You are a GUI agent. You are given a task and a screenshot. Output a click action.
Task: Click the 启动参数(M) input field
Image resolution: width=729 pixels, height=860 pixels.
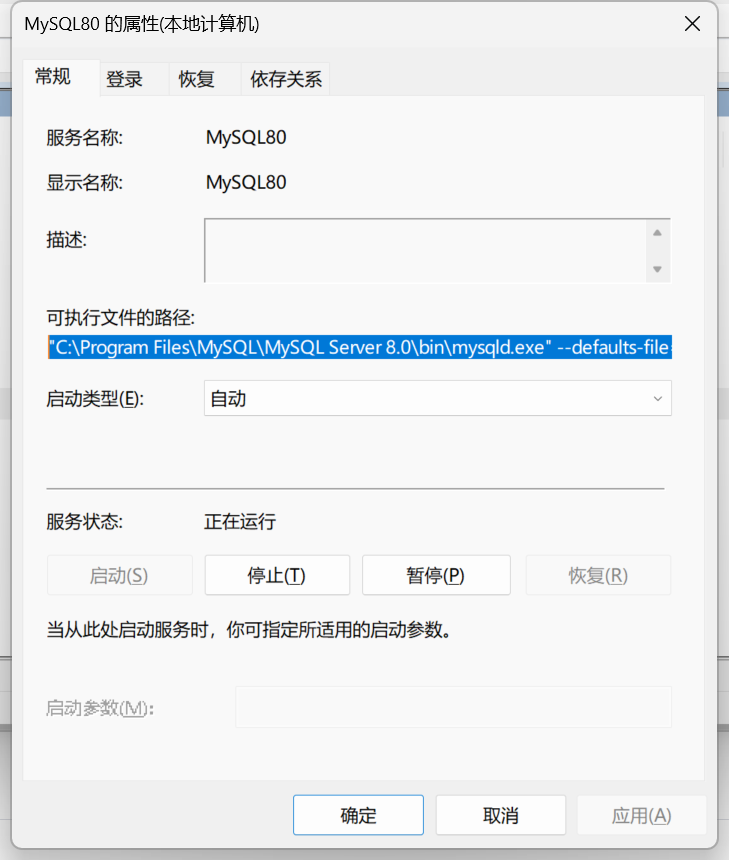(452, 707)
